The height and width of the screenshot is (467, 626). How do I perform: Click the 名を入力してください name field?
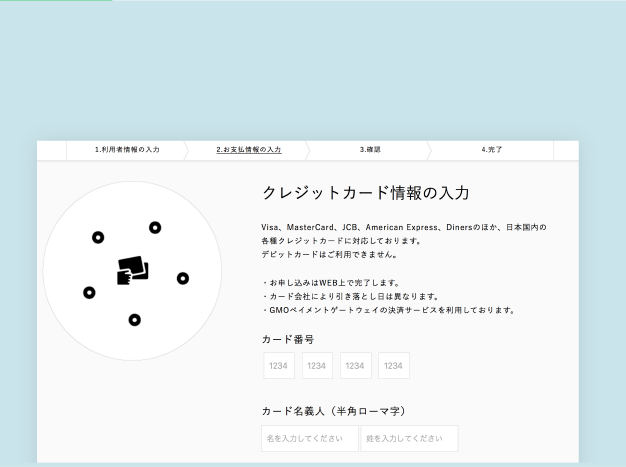coord(310,438)
